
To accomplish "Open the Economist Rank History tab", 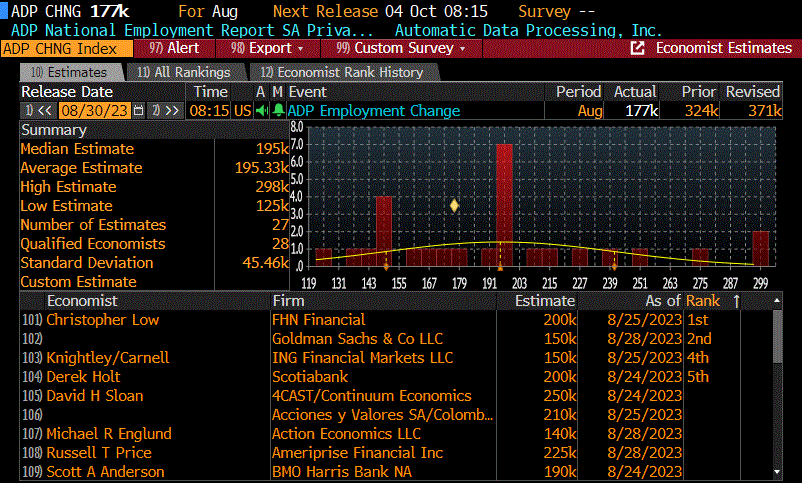I will pos(342,72).
